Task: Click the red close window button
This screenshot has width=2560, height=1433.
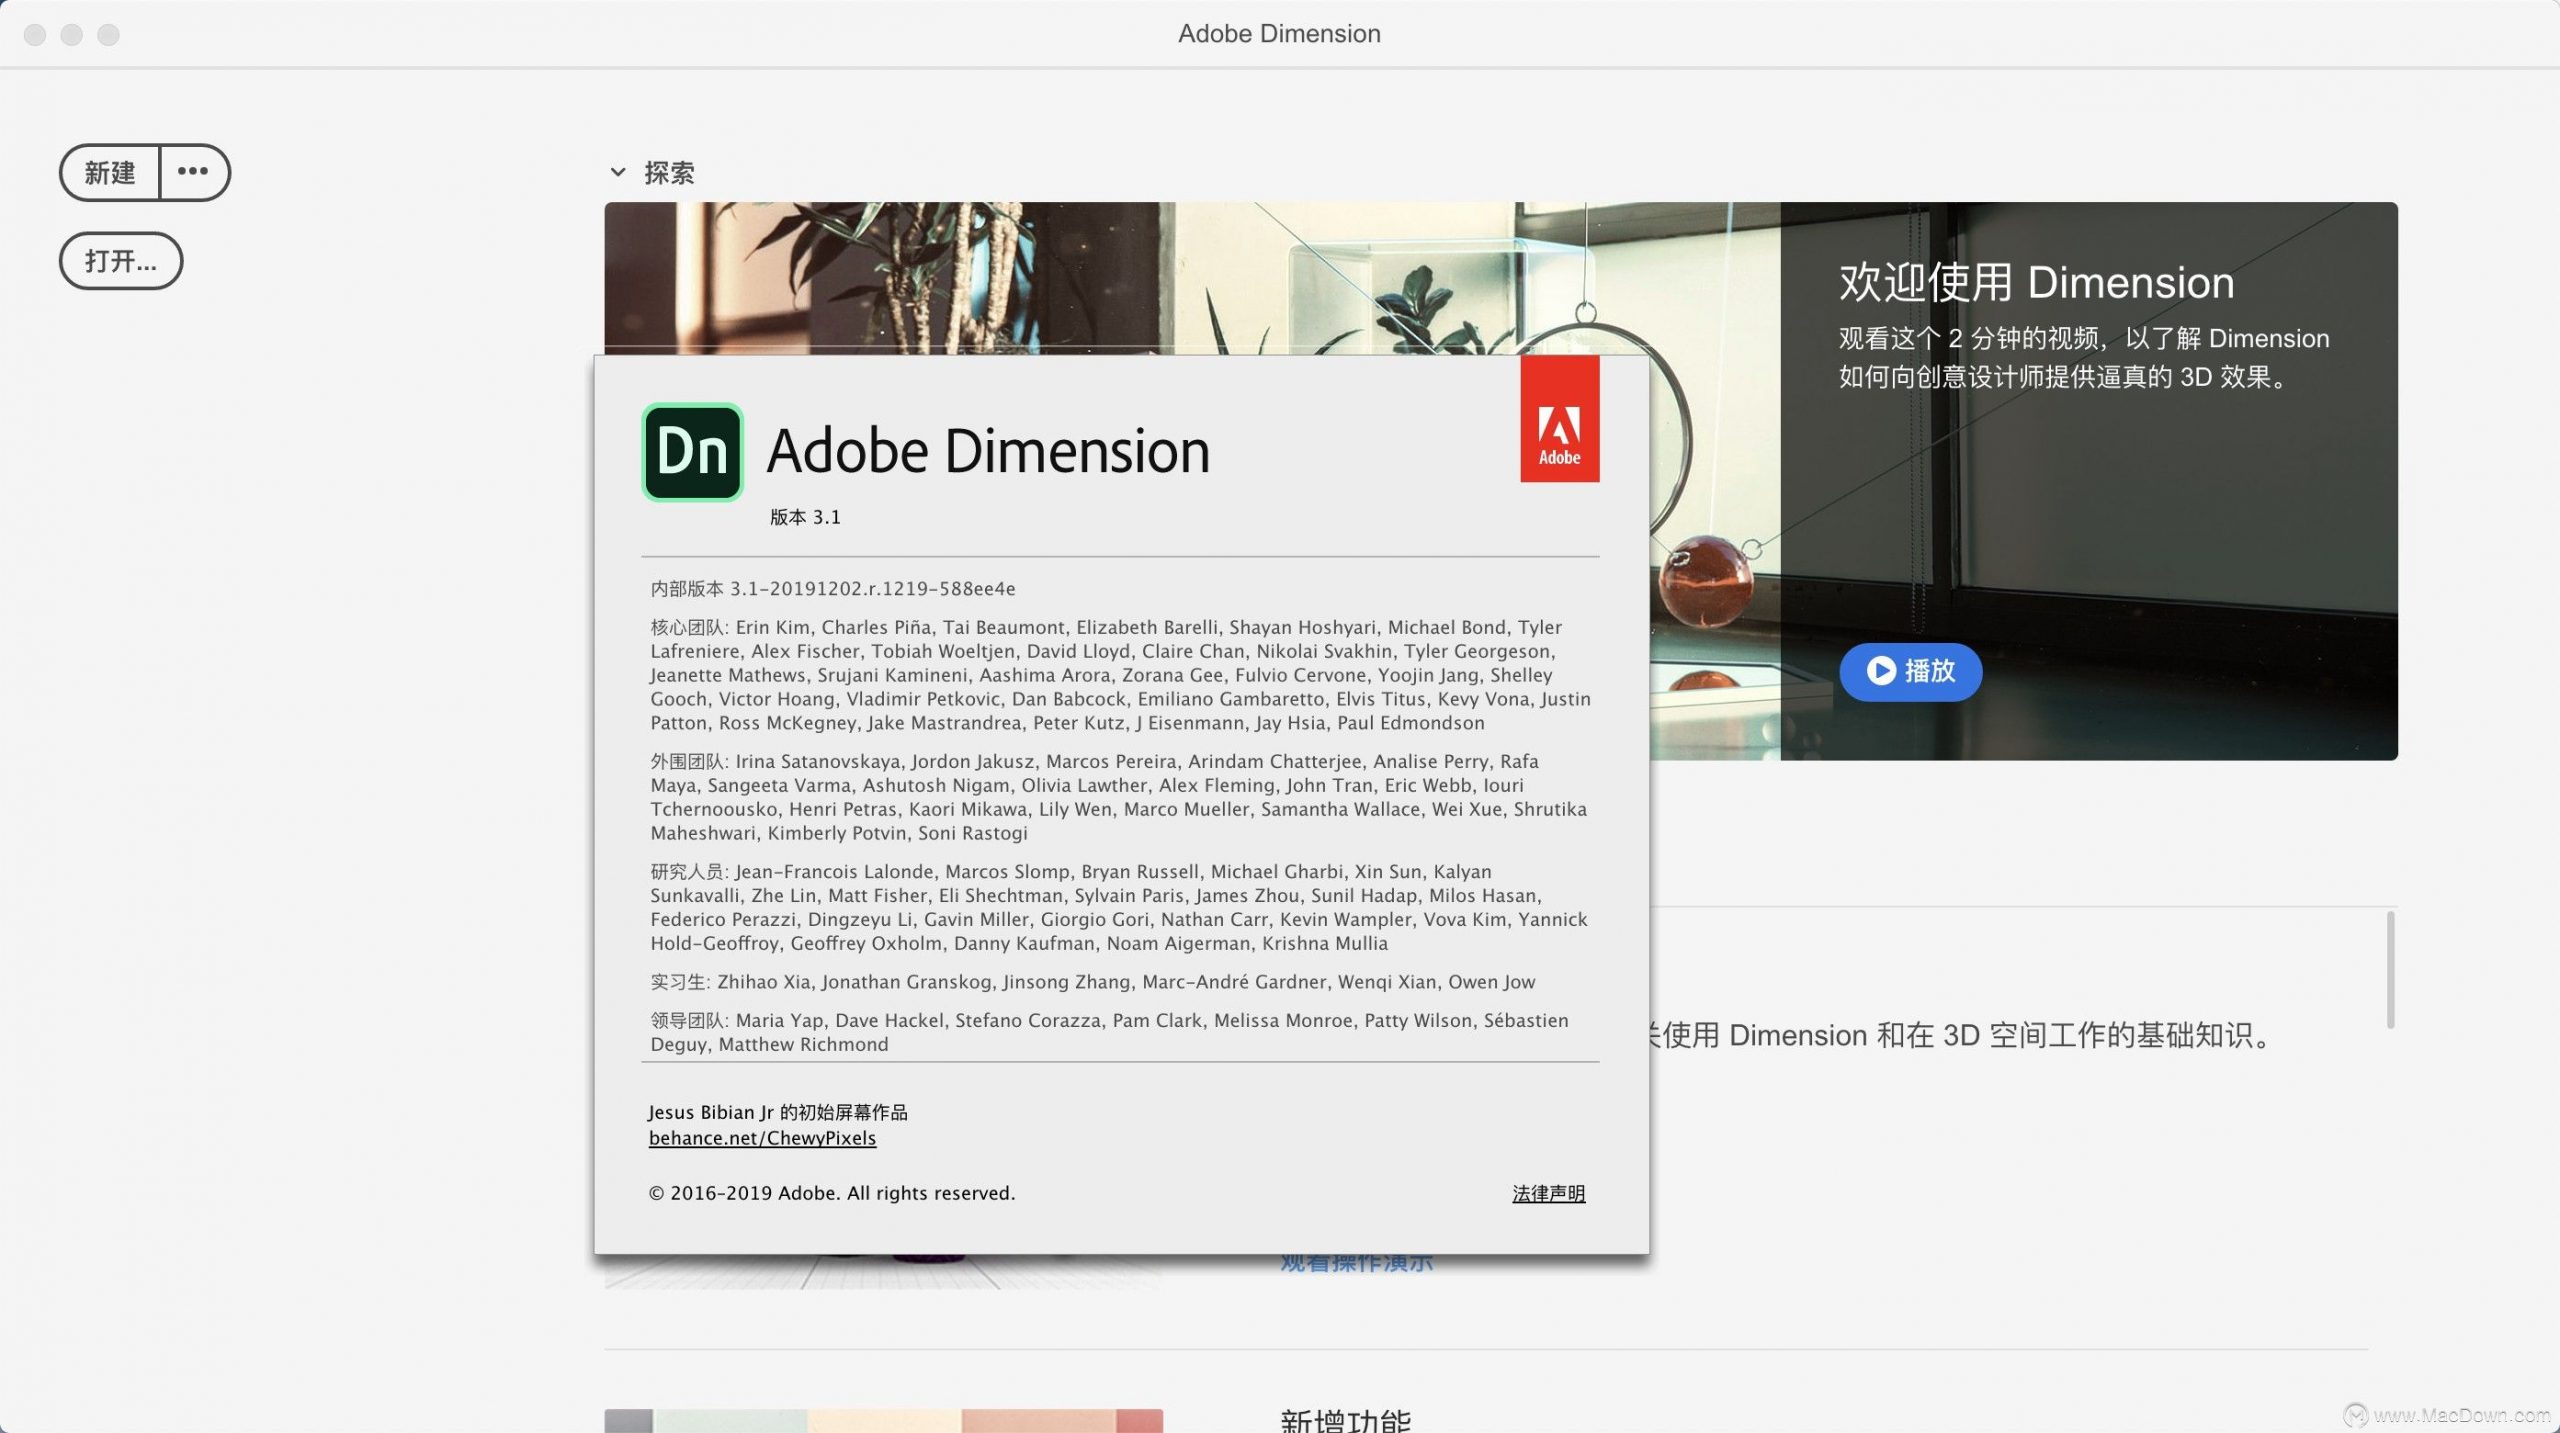Action: click(35, 35)
